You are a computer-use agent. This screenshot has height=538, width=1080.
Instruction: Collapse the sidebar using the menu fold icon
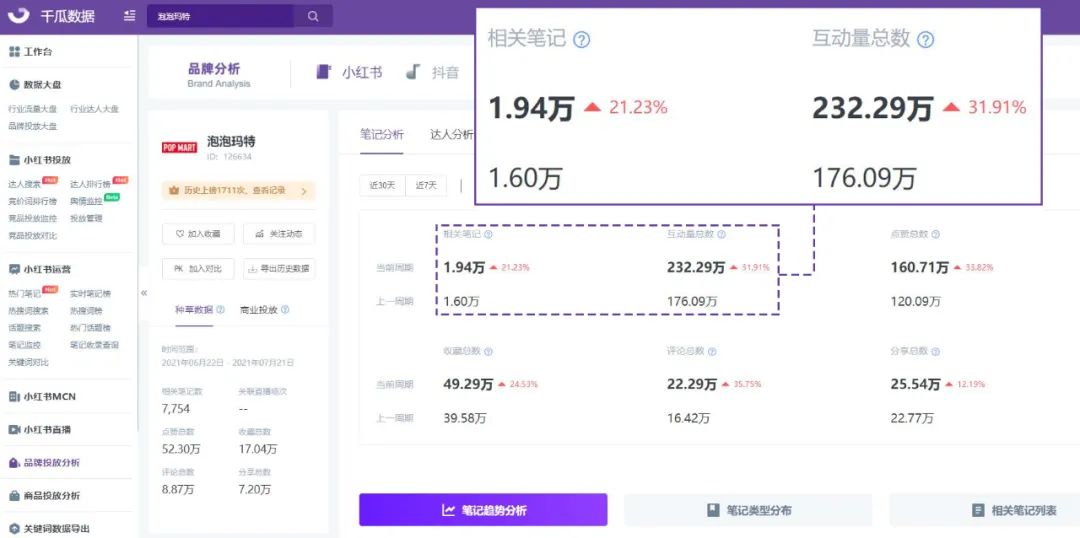(x=130, y=16)
